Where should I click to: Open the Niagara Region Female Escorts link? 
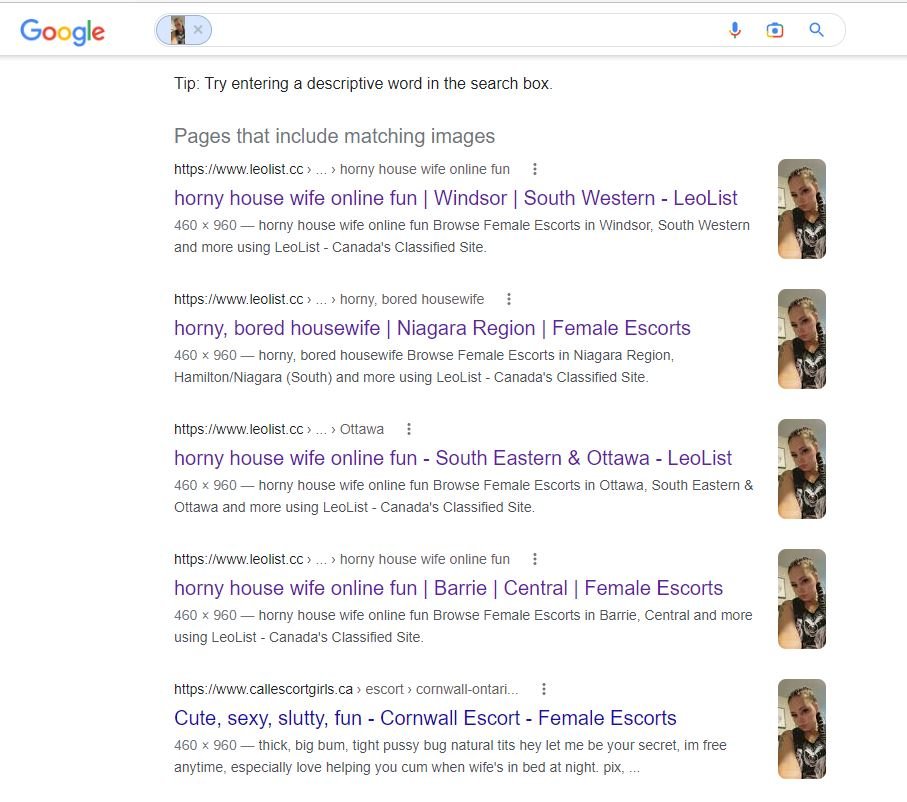coord(432,328)
